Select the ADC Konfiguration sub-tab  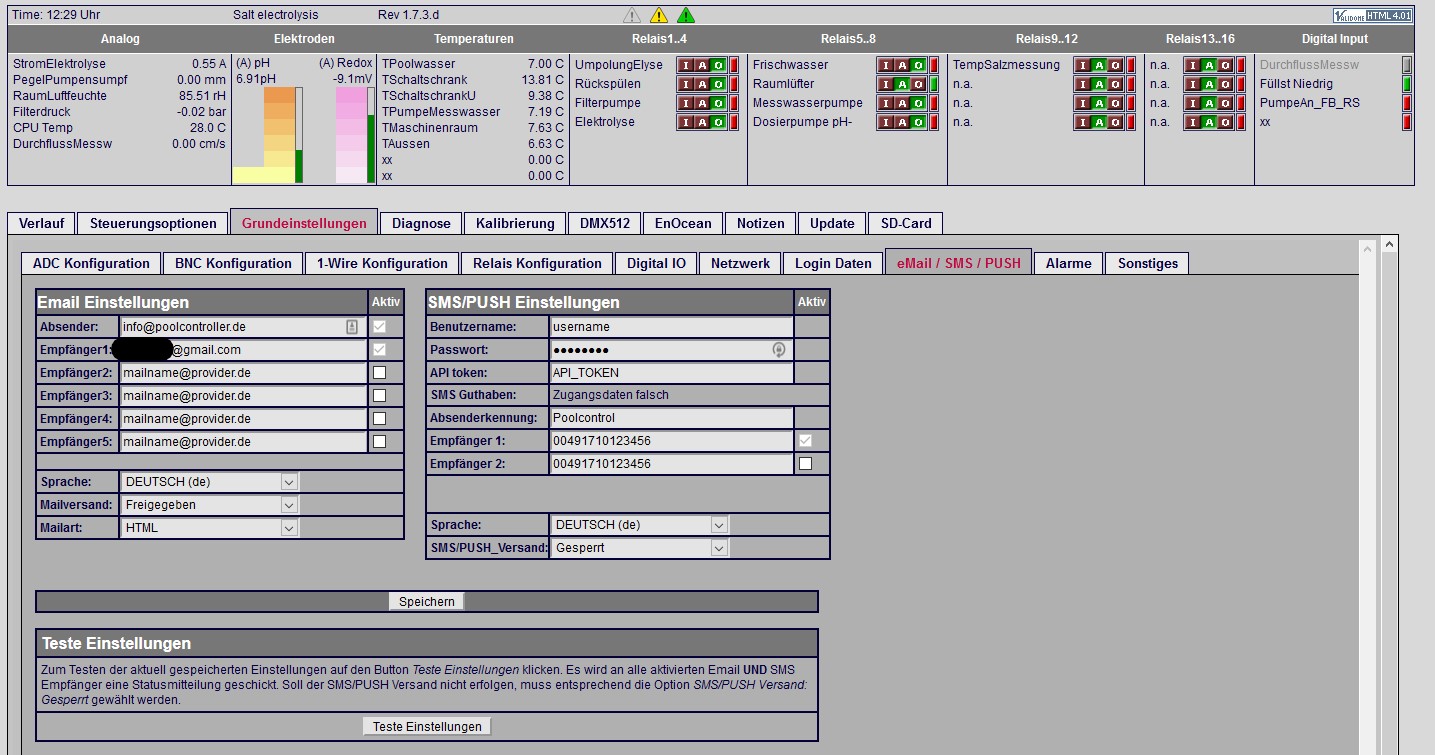coord(91,263)
